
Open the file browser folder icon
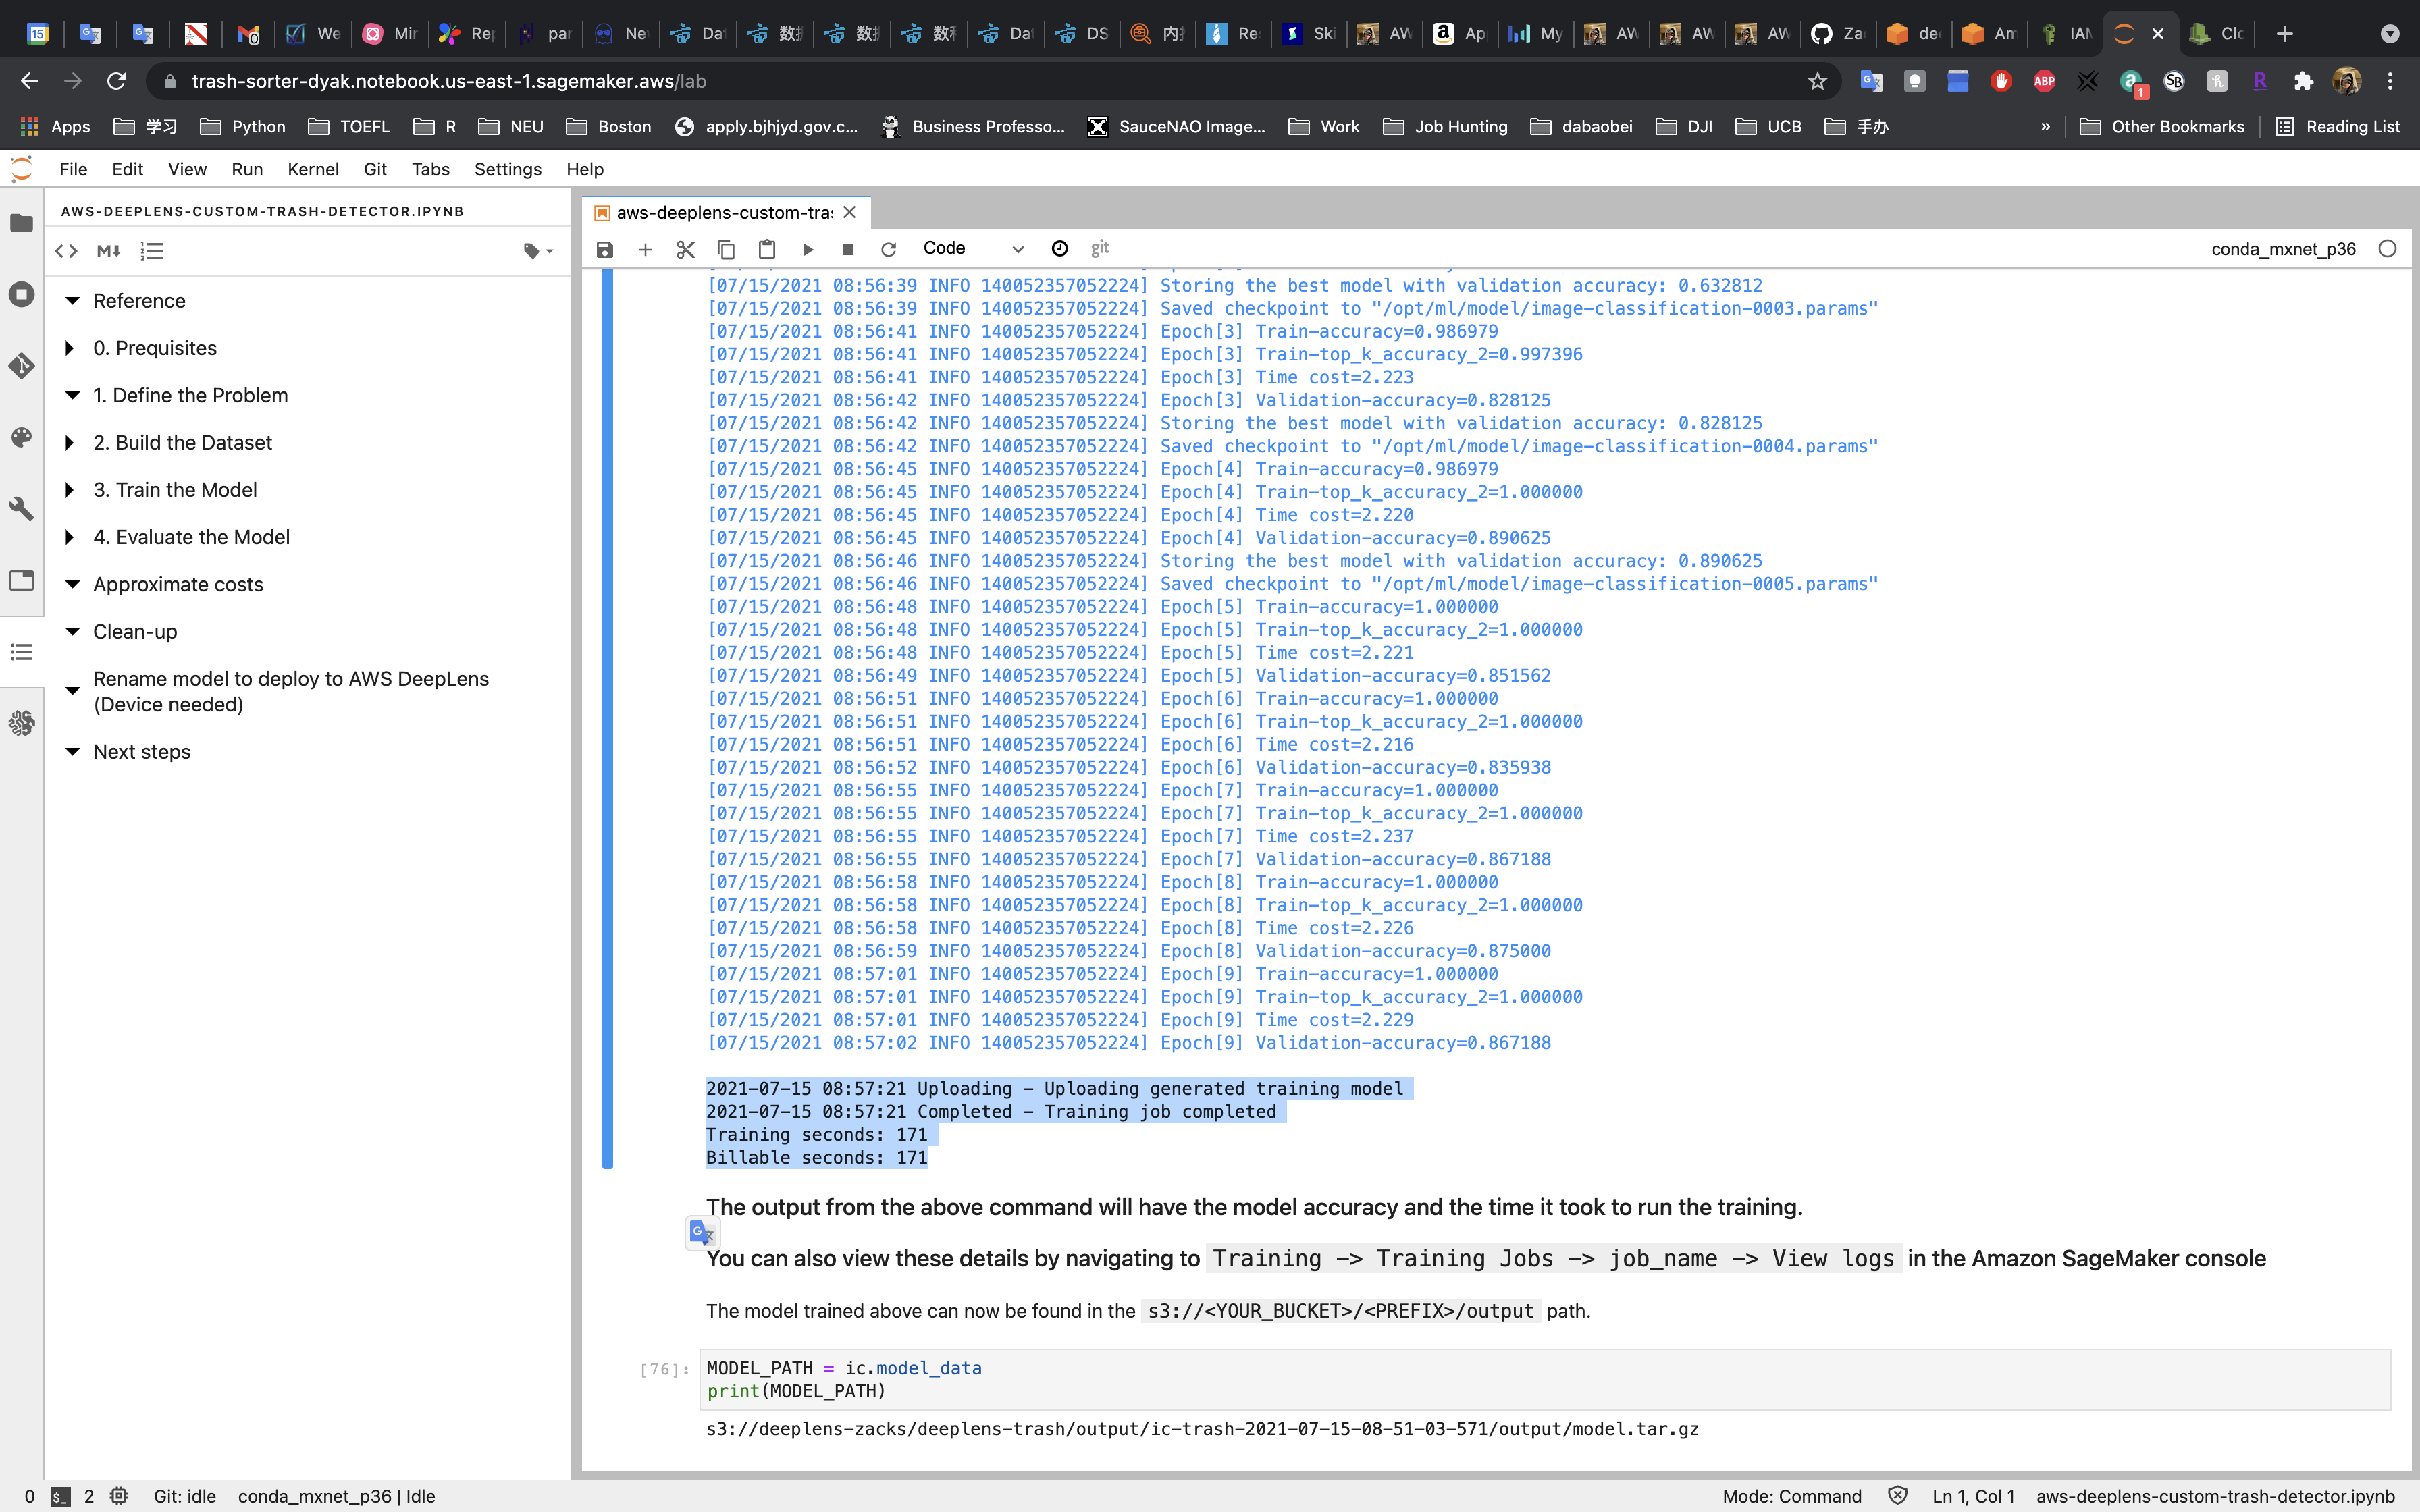pyautogui.click(x=21, y=222)
